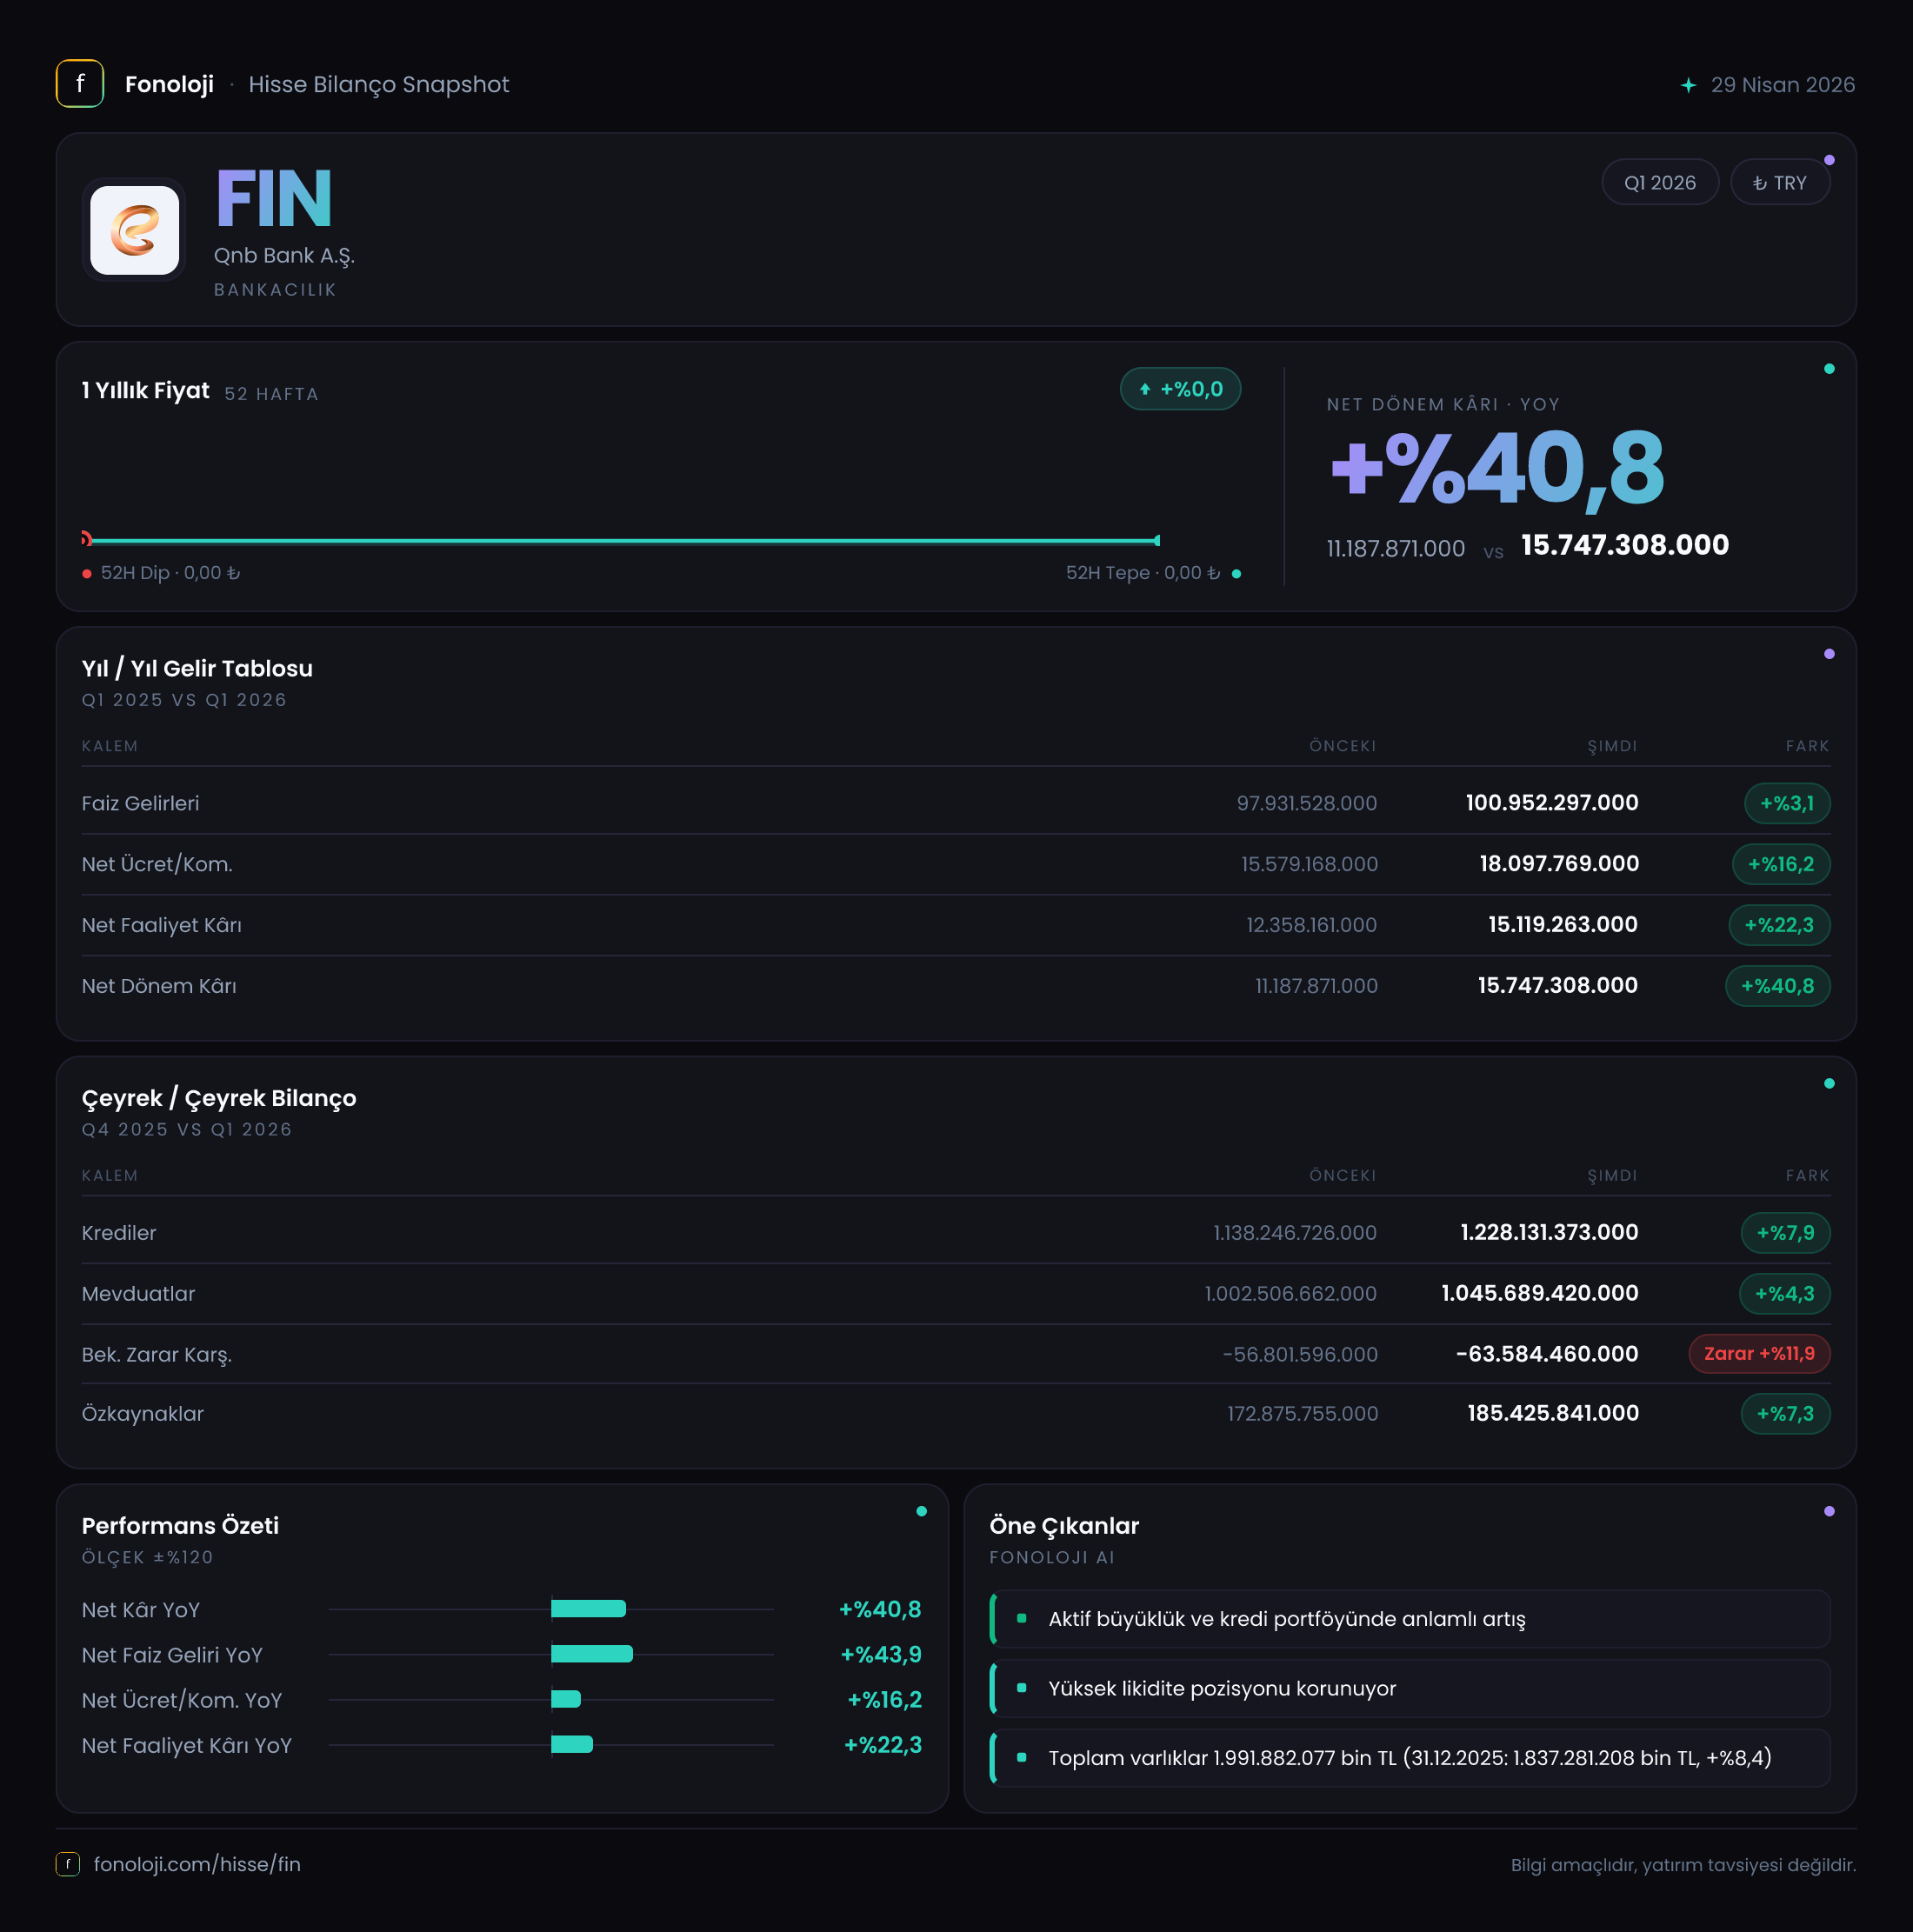Click the green sparkle icon beside the date
This screenshot has width=1913, height=1932.
pos(1688,85)
